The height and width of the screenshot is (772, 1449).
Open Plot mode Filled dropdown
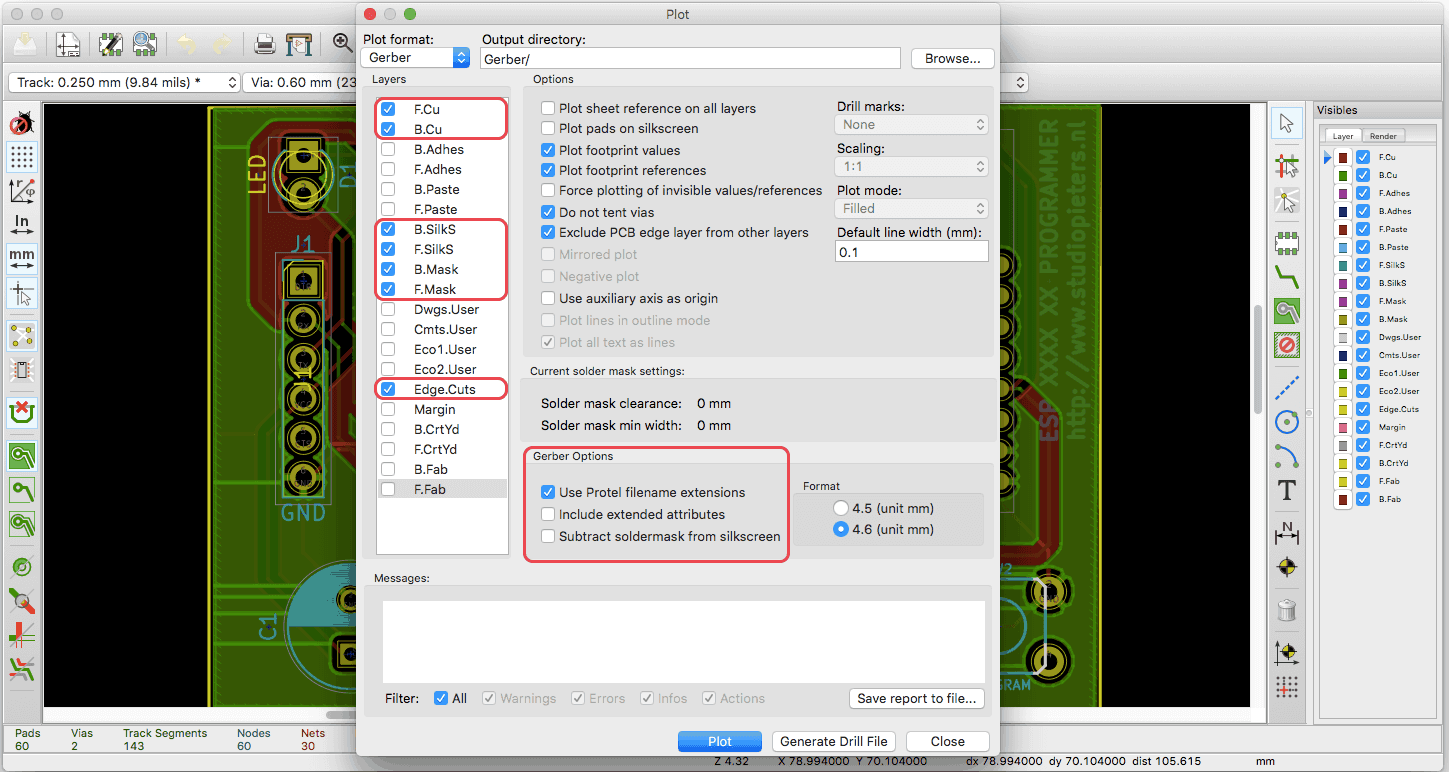click(911, 209)
